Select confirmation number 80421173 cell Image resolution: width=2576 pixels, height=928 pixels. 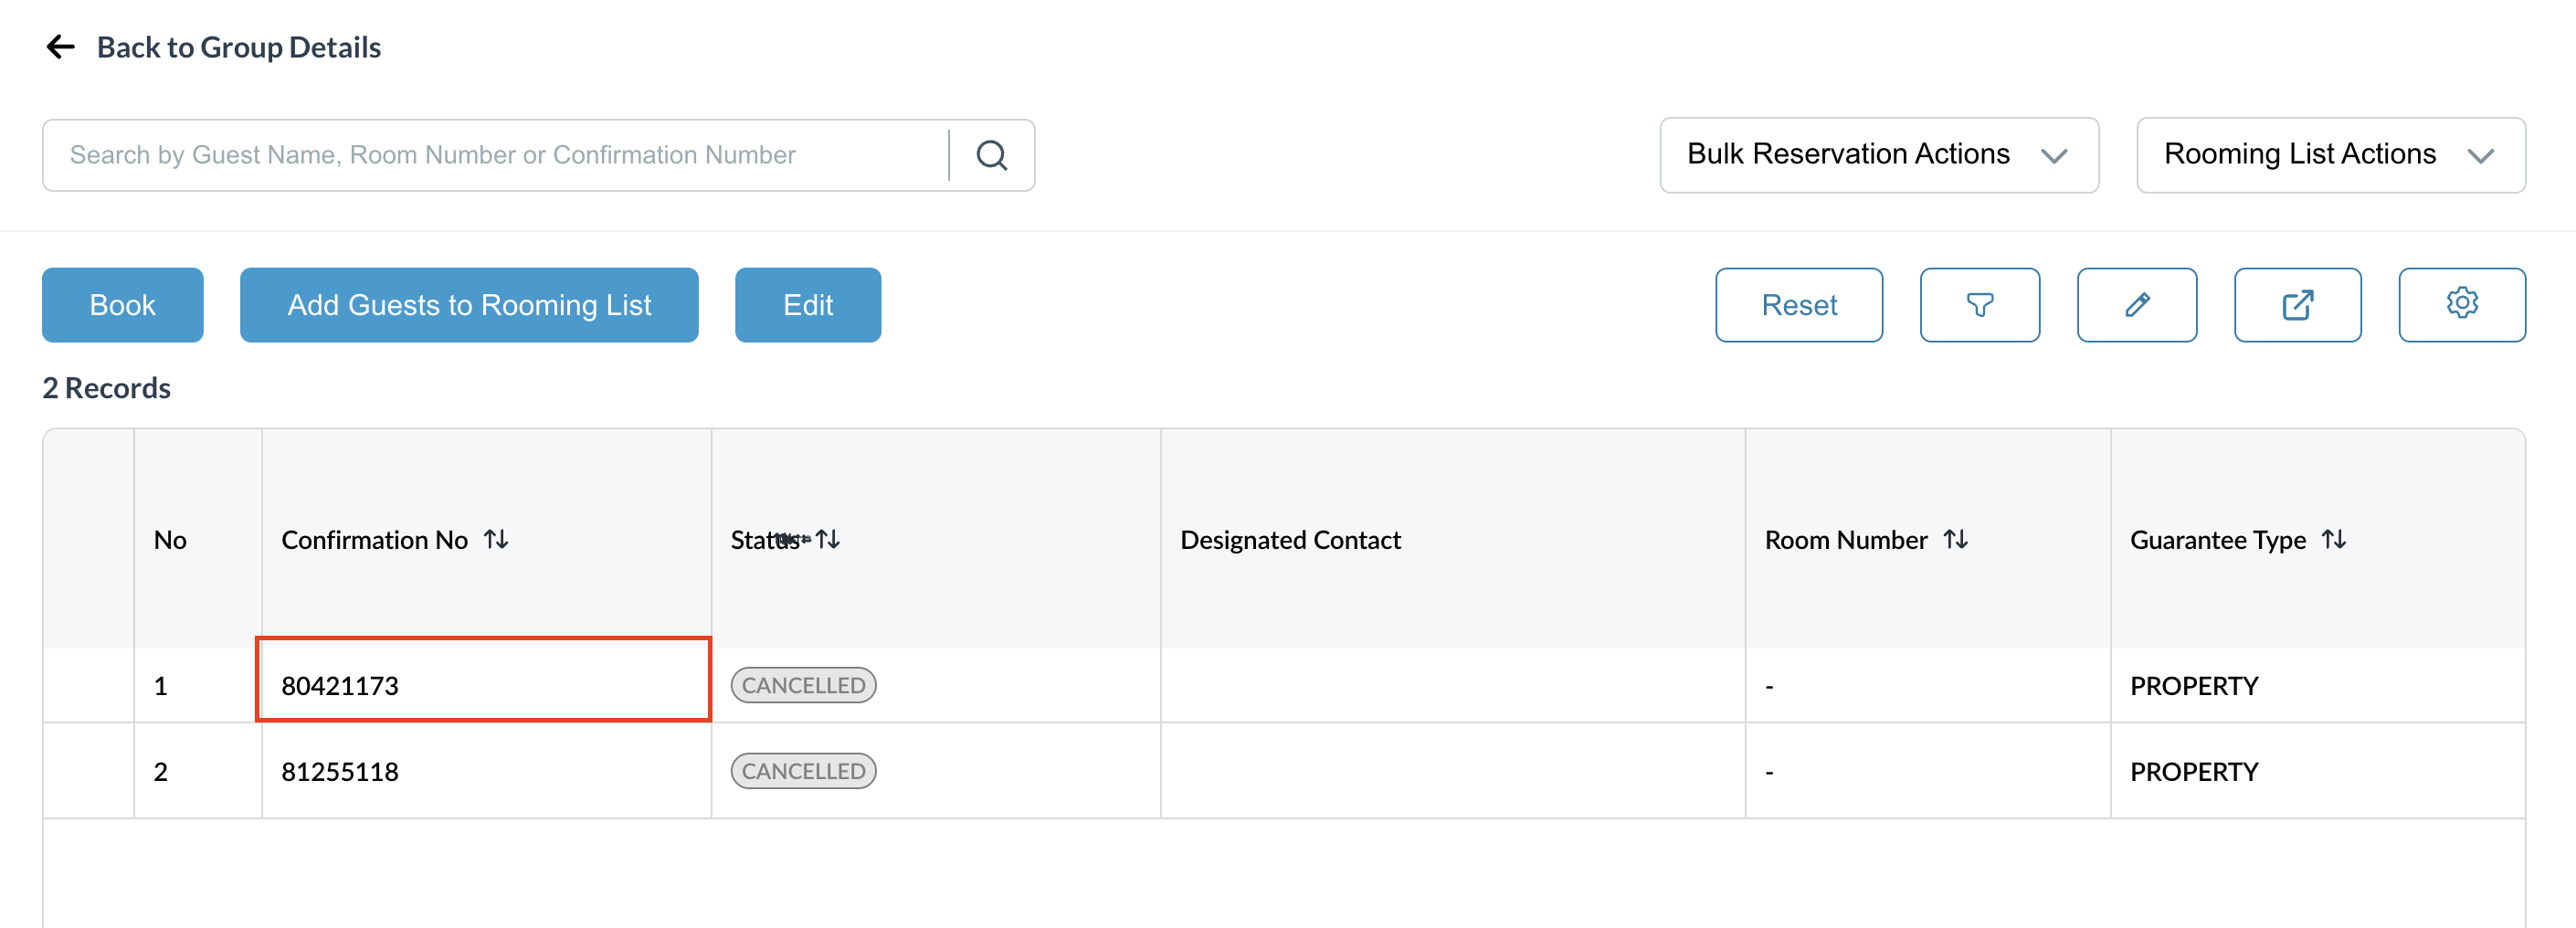483,679
